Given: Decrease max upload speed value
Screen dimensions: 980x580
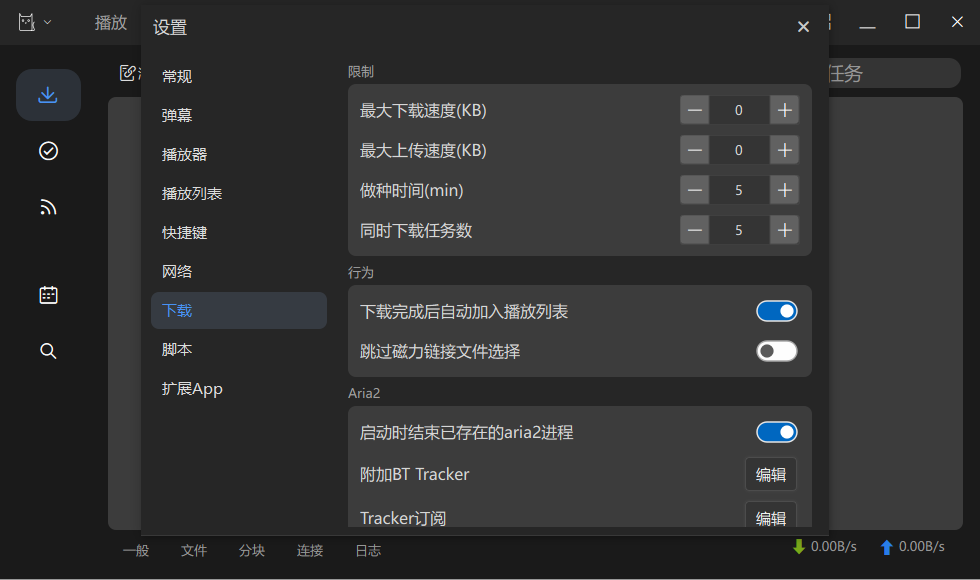Looking at the screenshot, I should (694, 151).
